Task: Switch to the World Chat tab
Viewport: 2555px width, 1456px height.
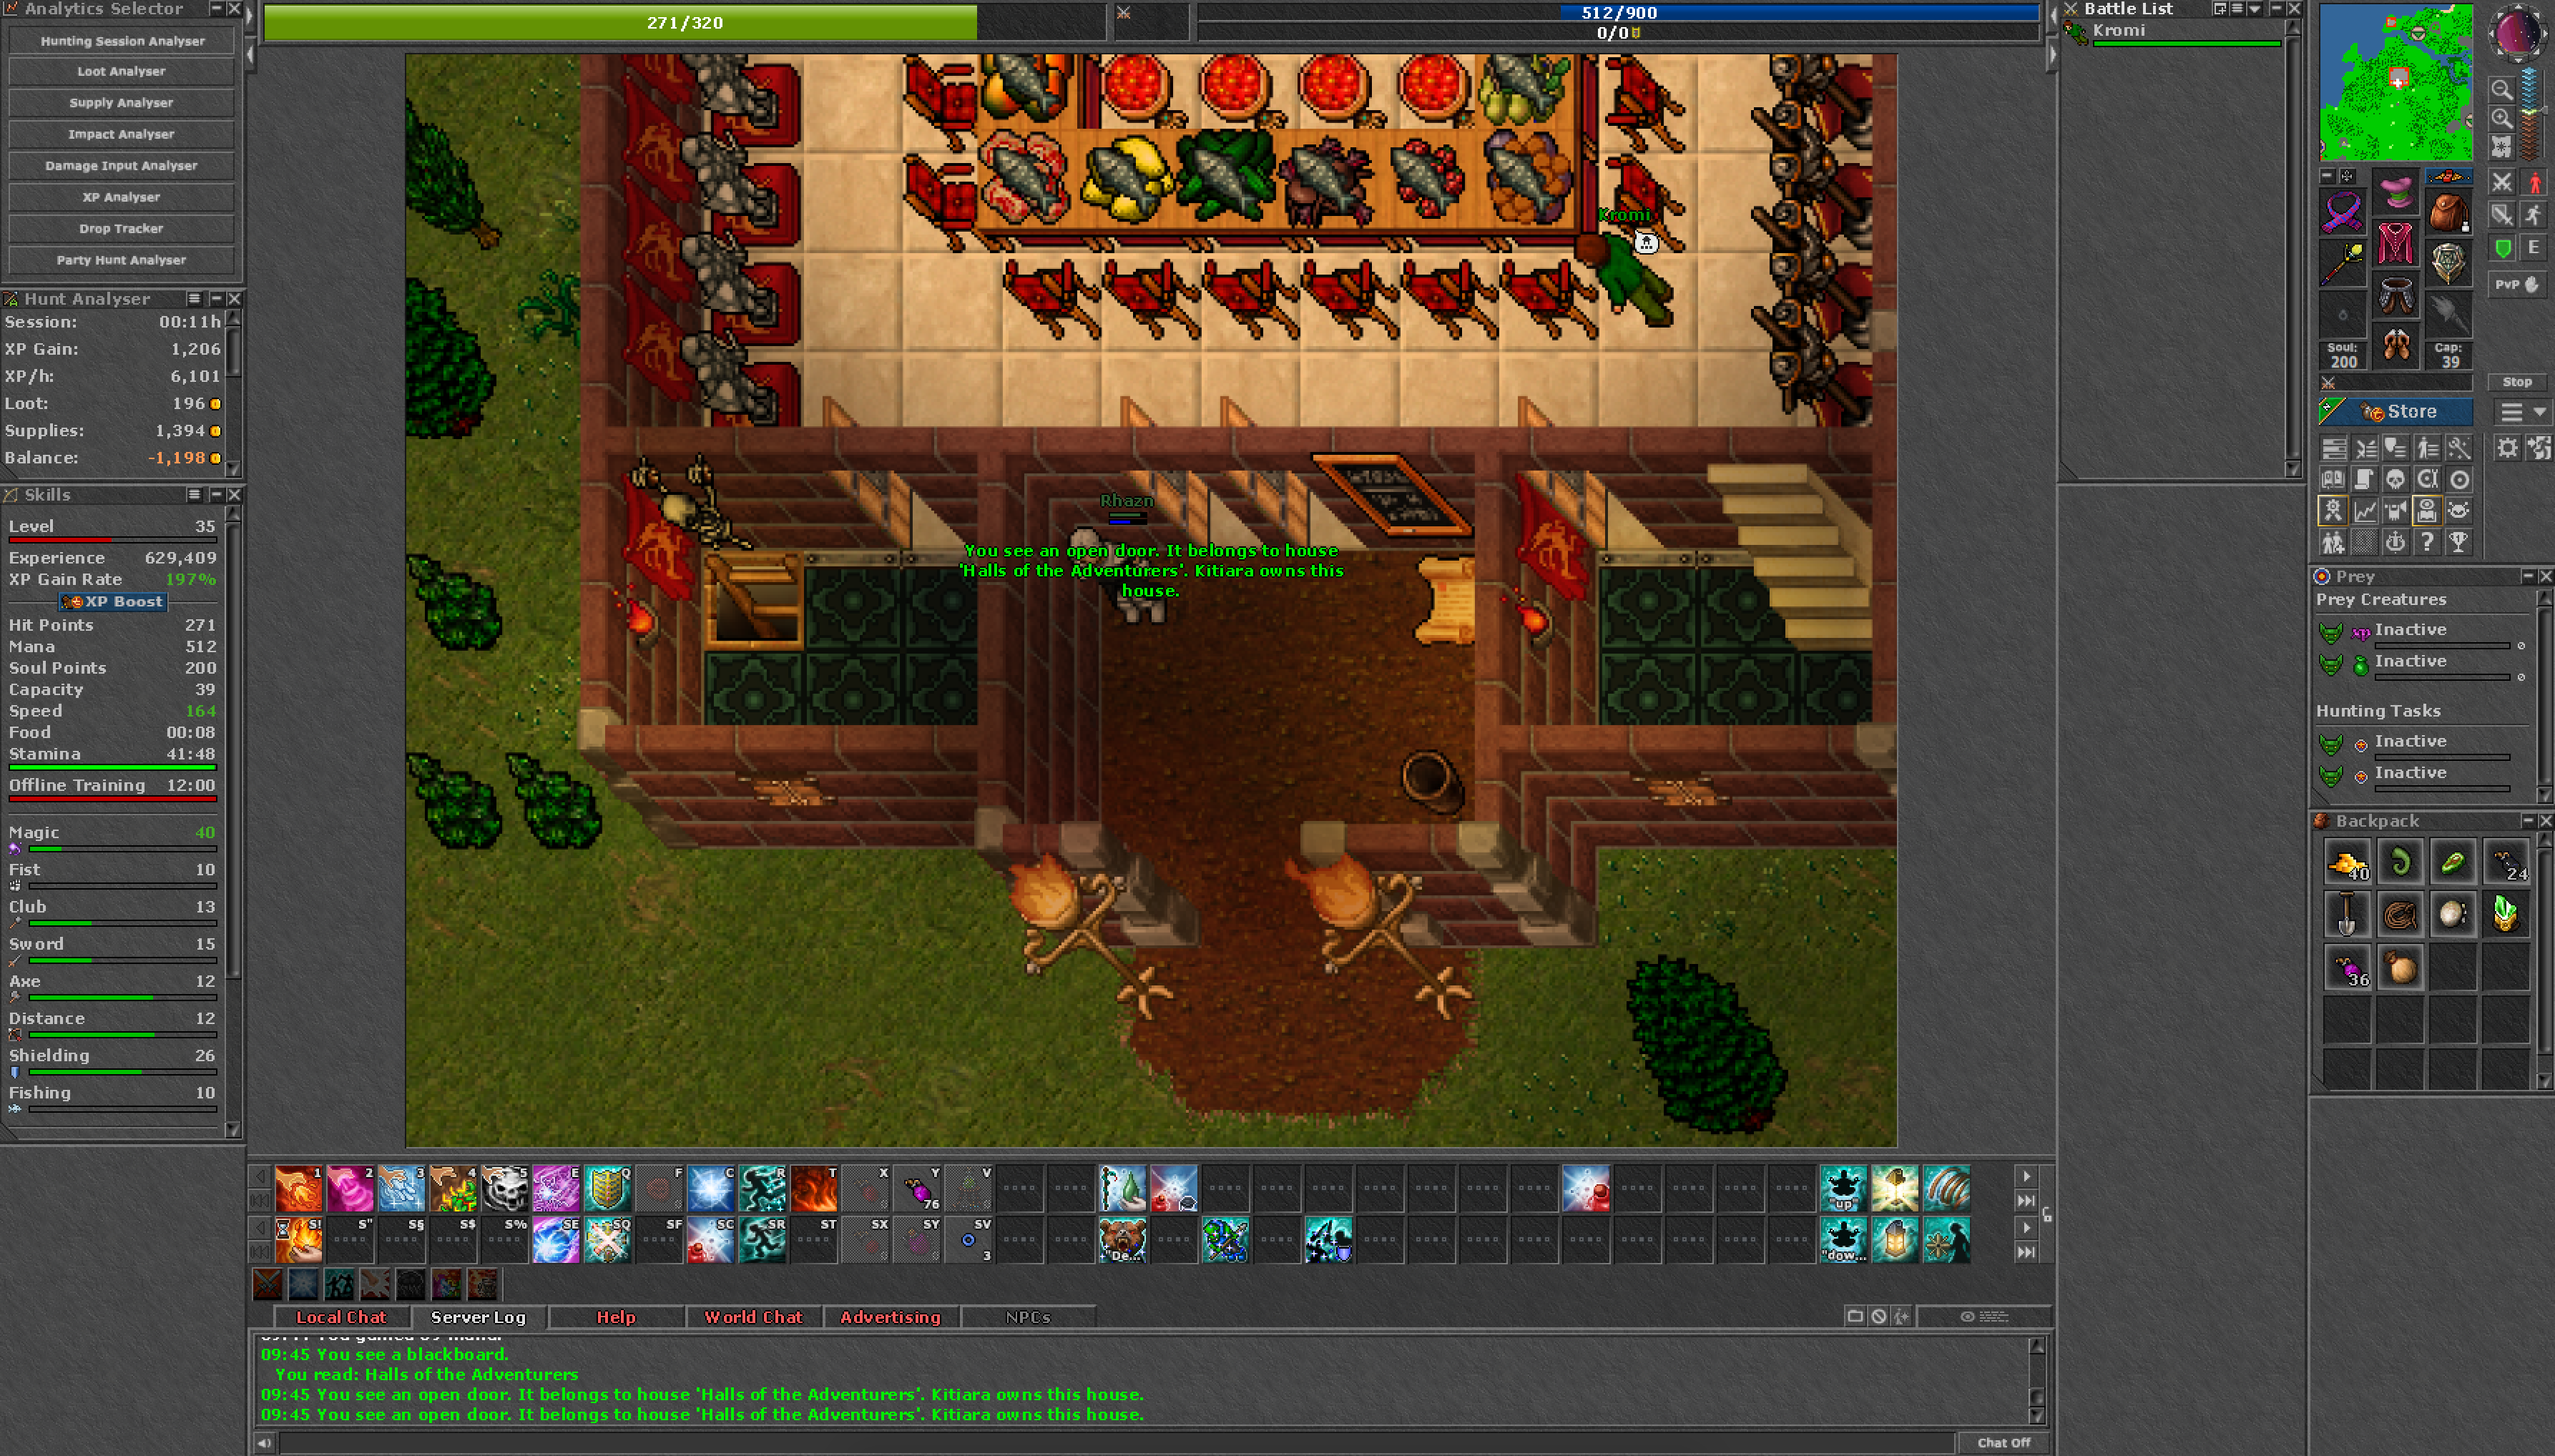Action: tap(753, 1317)
